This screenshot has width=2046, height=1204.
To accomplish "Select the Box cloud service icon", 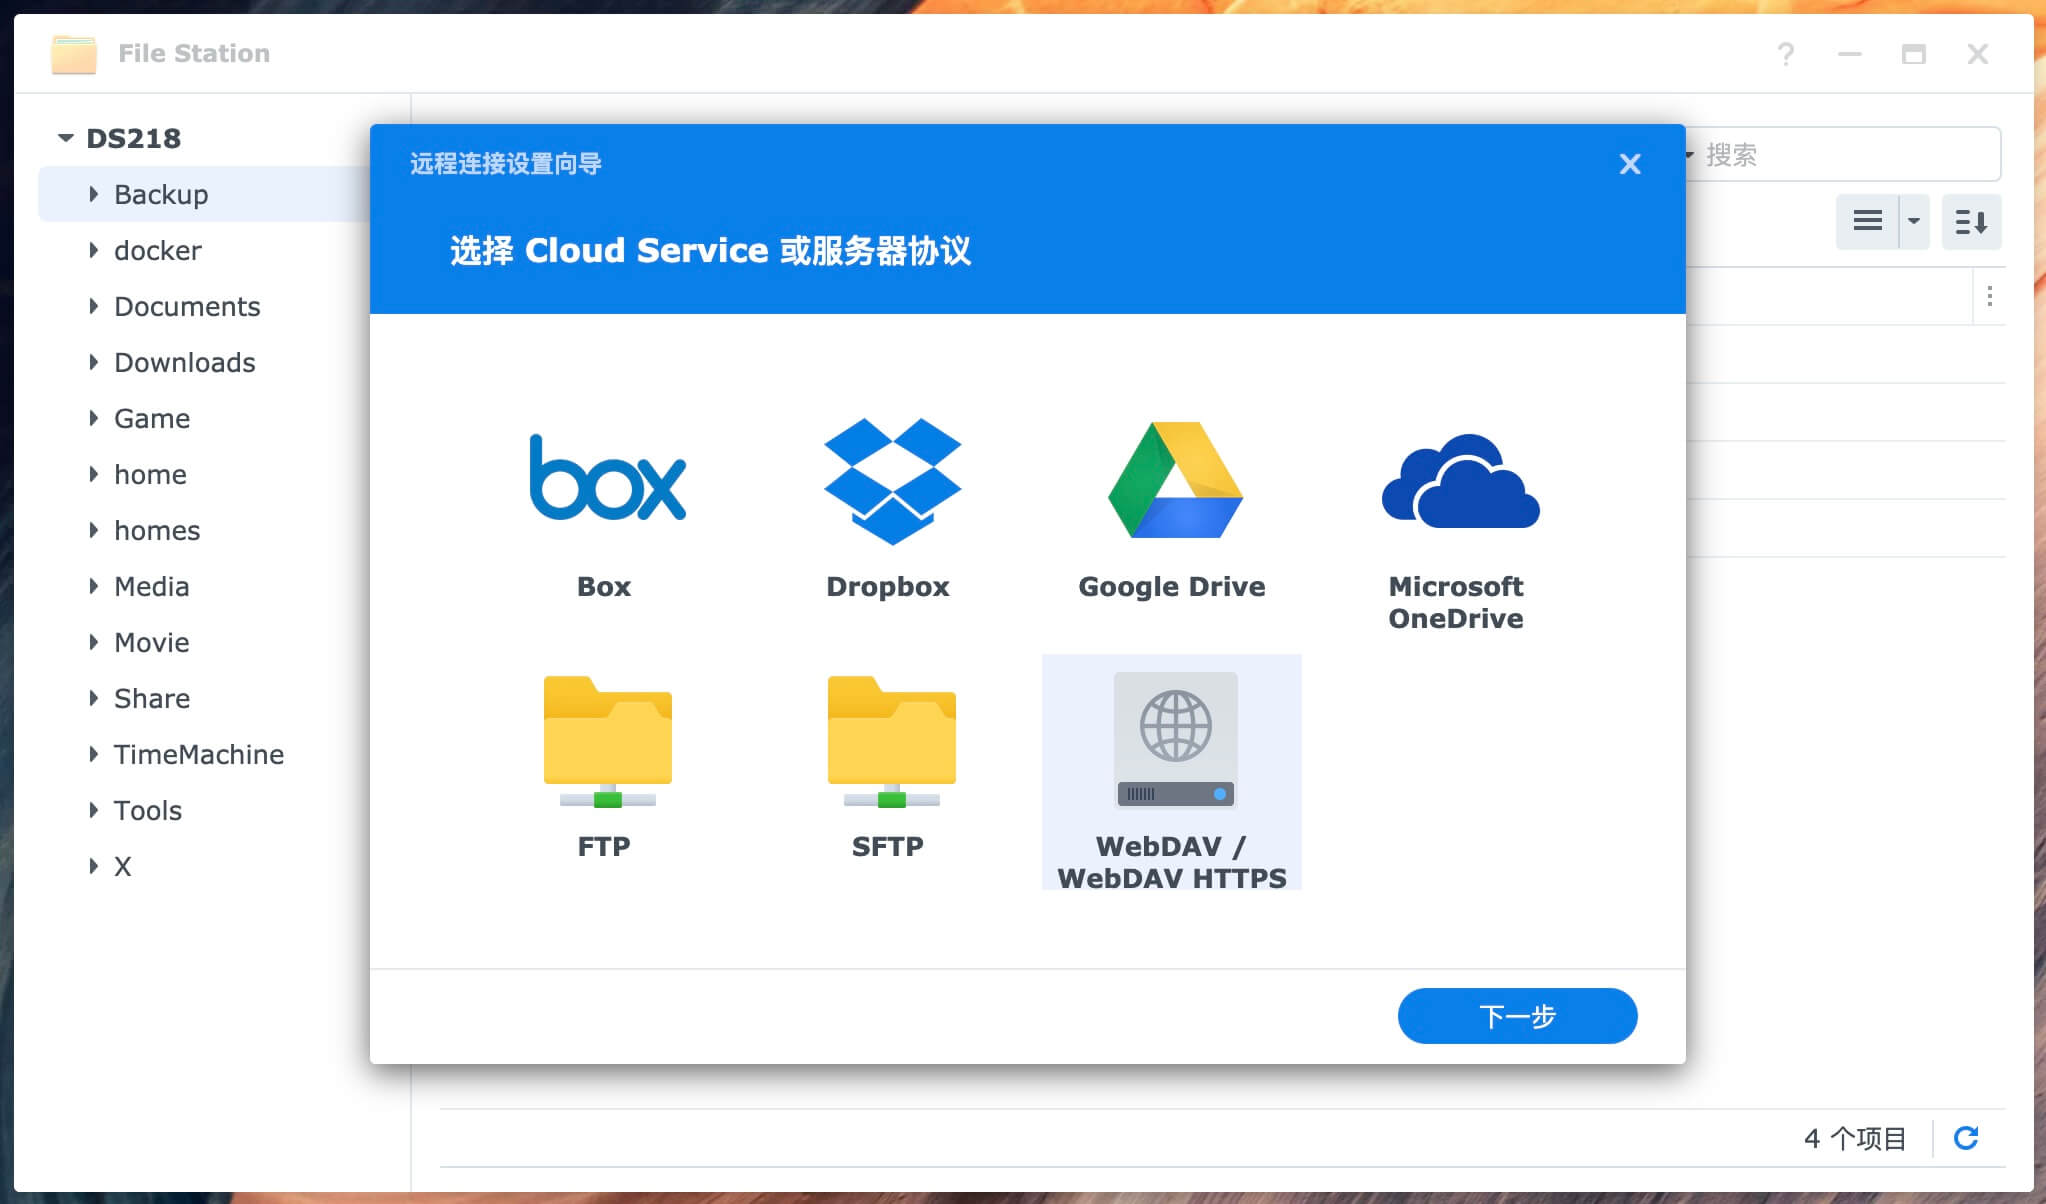I will (x=606, y=480).
